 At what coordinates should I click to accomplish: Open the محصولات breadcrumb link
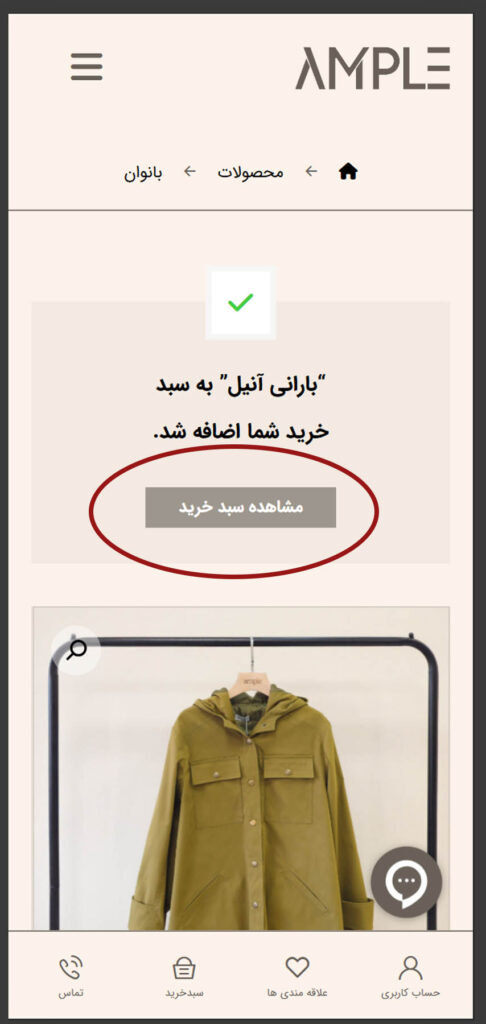point(251,172)
